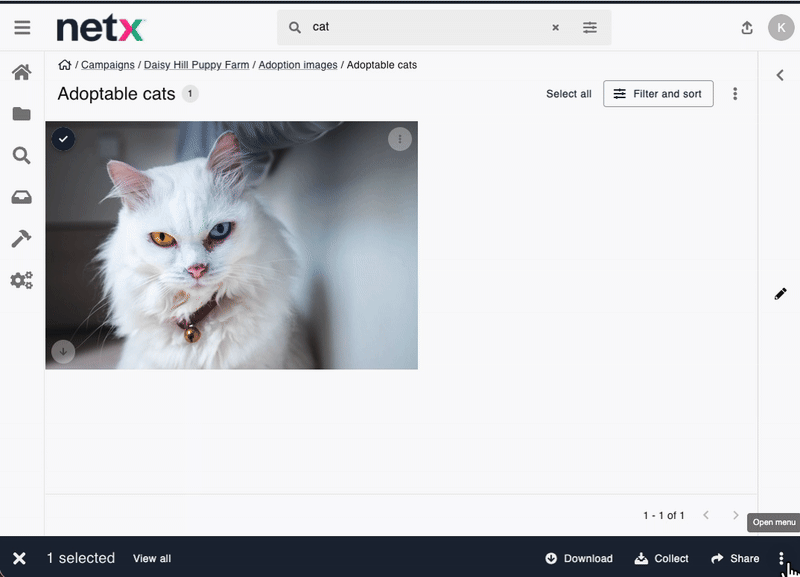The image size is (800, 577).
Task: Open the white cat image thumbnail
Action: 231,250
